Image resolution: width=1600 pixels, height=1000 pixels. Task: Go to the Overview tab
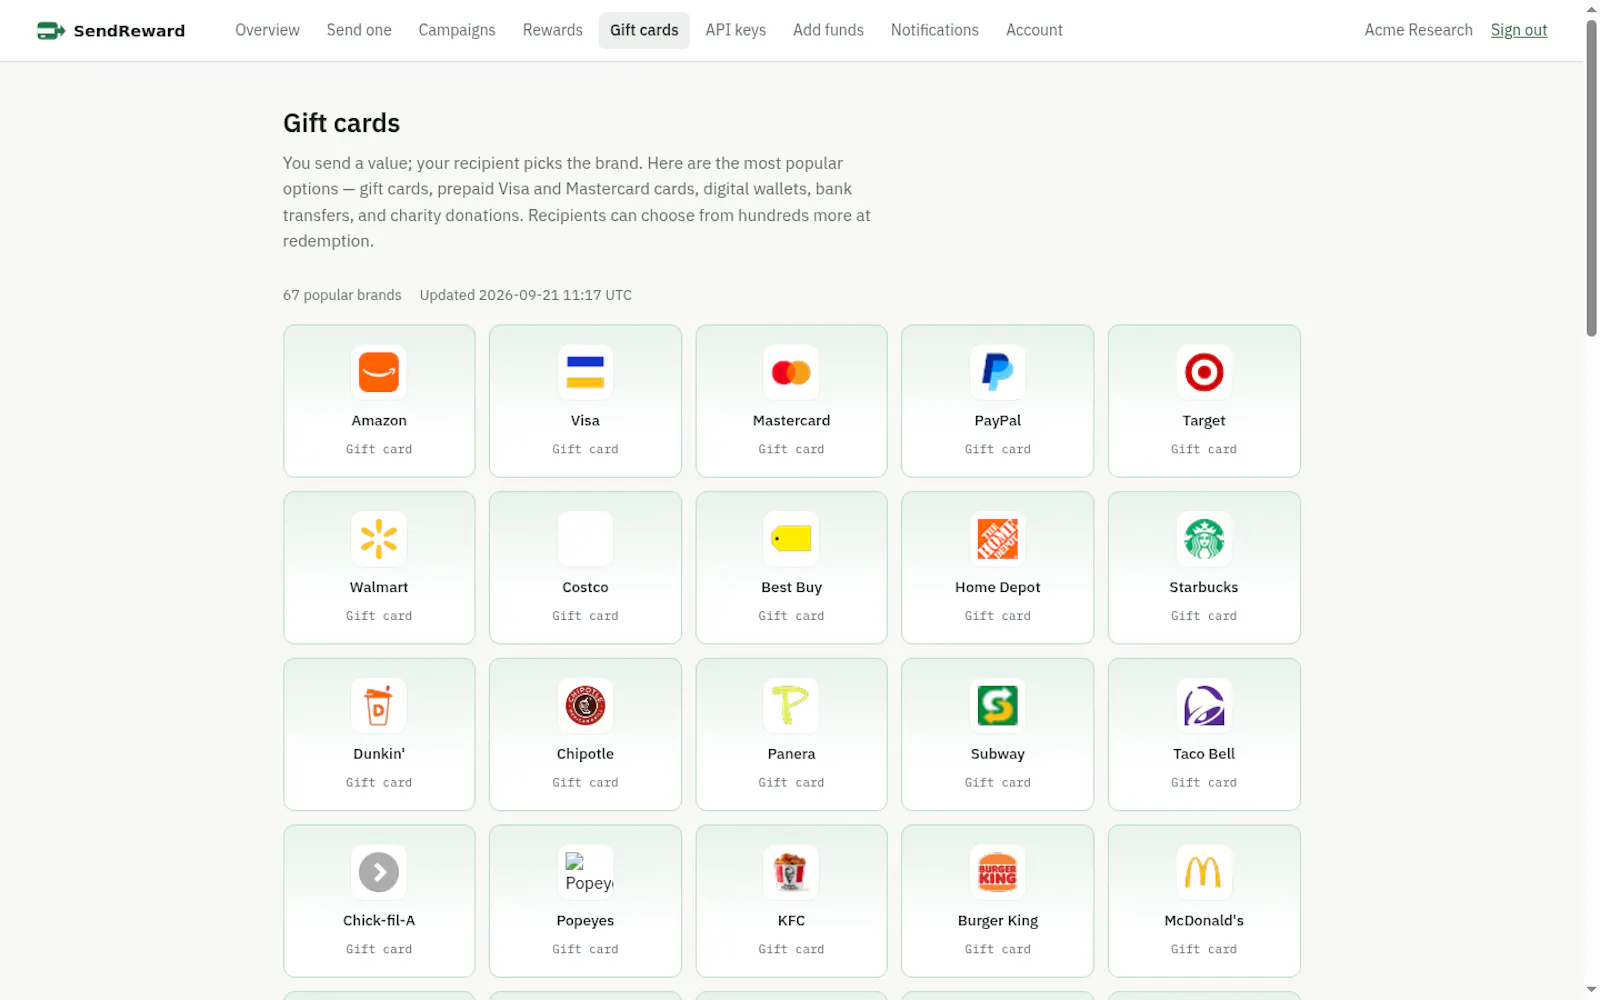[x=267, y=30]
